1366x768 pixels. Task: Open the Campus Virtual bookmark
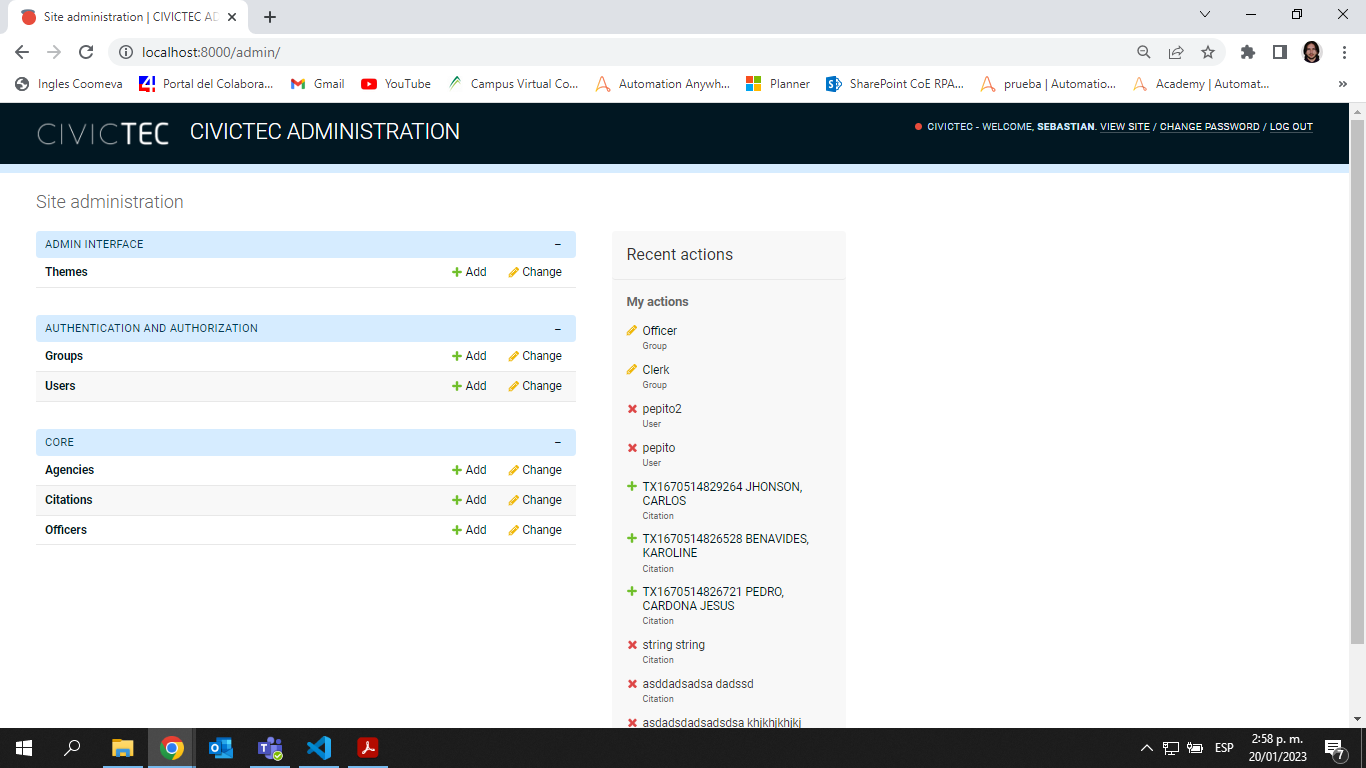(513, 84)
